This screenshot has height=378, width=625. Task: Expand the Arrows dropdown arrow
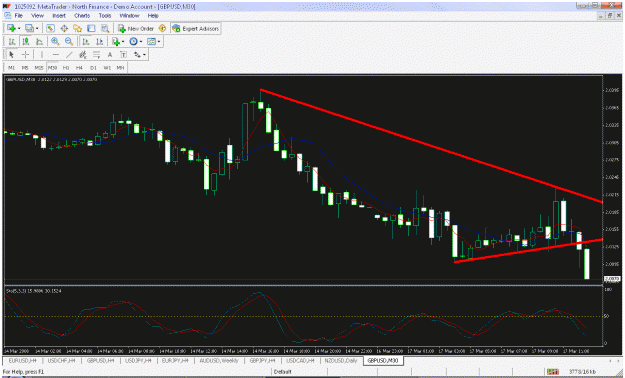coord(144,55)
